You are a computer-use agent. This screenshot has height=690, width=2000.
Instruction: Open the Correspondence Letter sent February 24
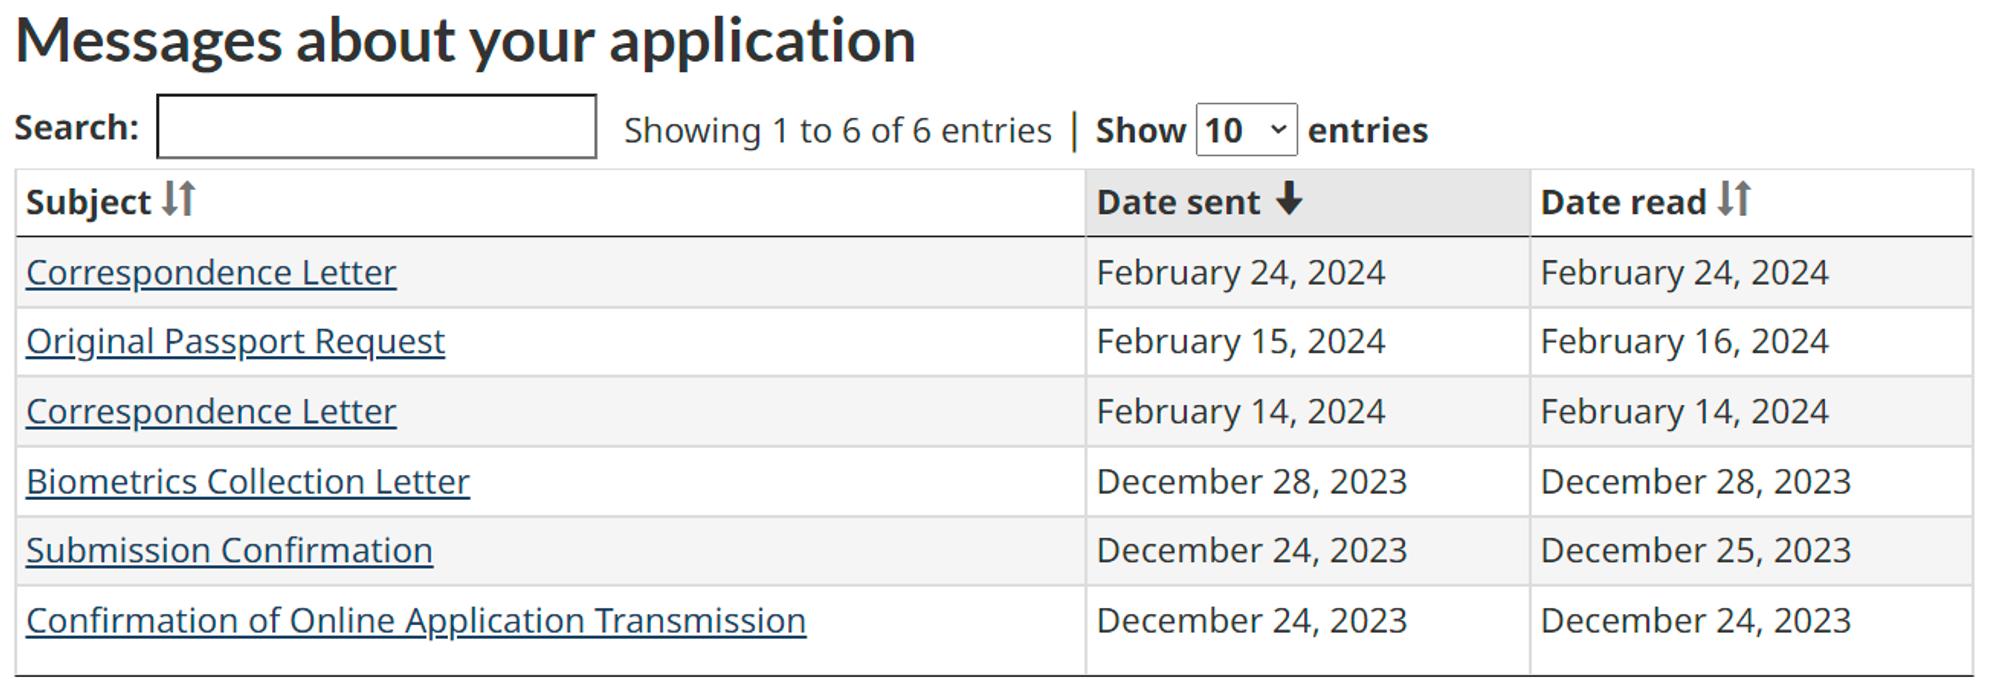[x=211, y=273]
